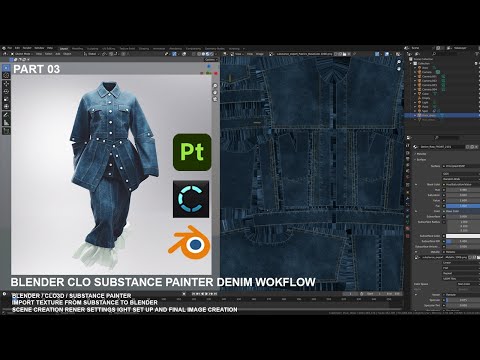480x360 pixels.
Task: Click the outliner filter funnel icon
Action: pos(477,54)
